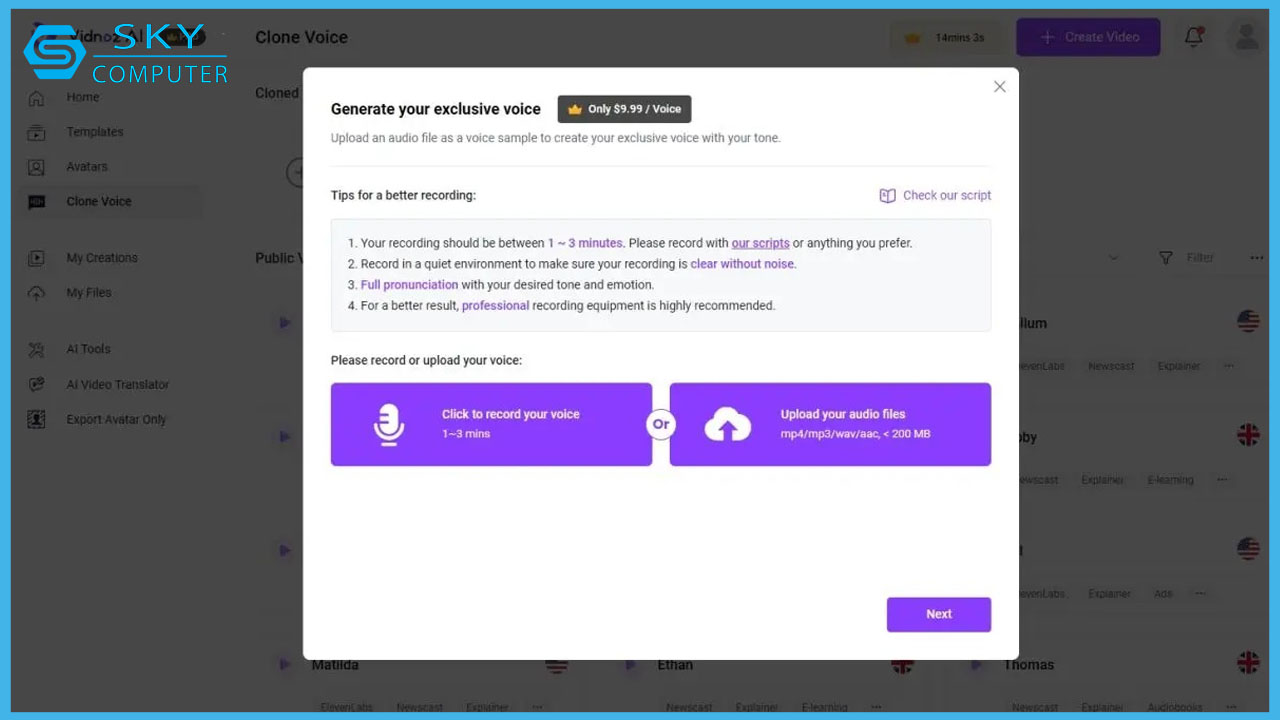Open My Files in the sidebar

click(89, 293)
